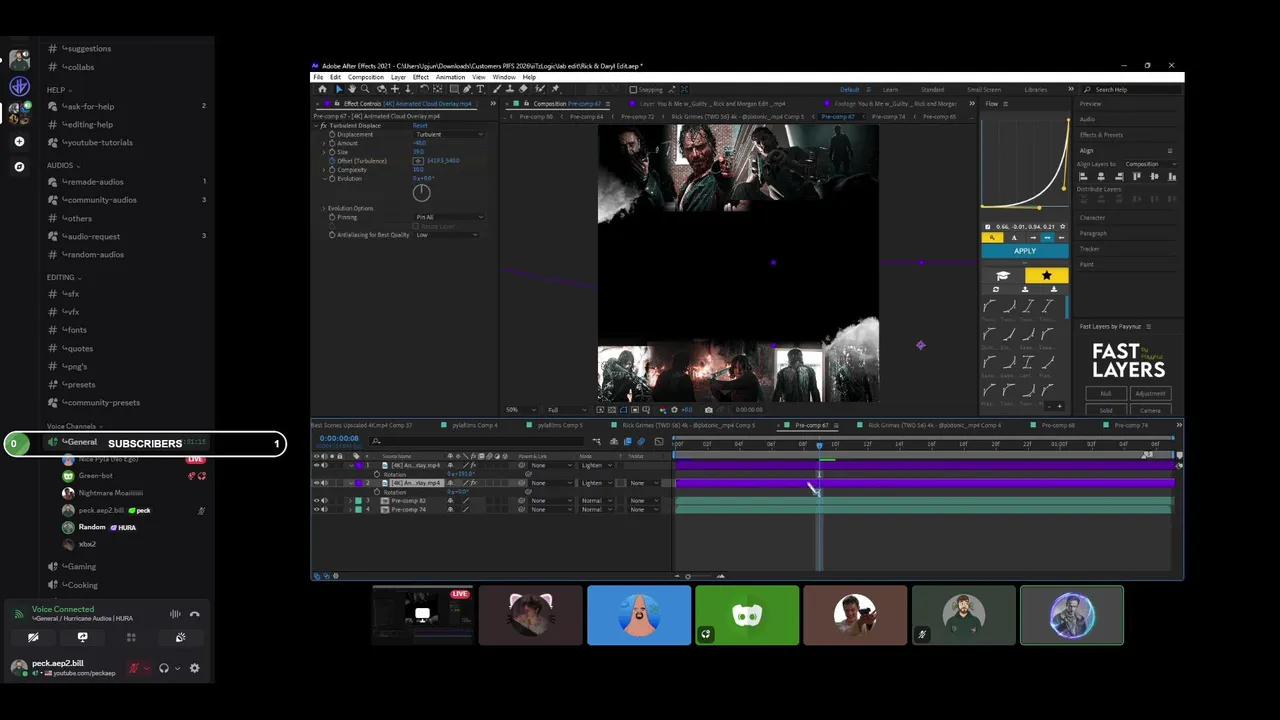Select the Brush tool
The height and width of the screenshot is (720, 1280).
[x=495, y=89]
